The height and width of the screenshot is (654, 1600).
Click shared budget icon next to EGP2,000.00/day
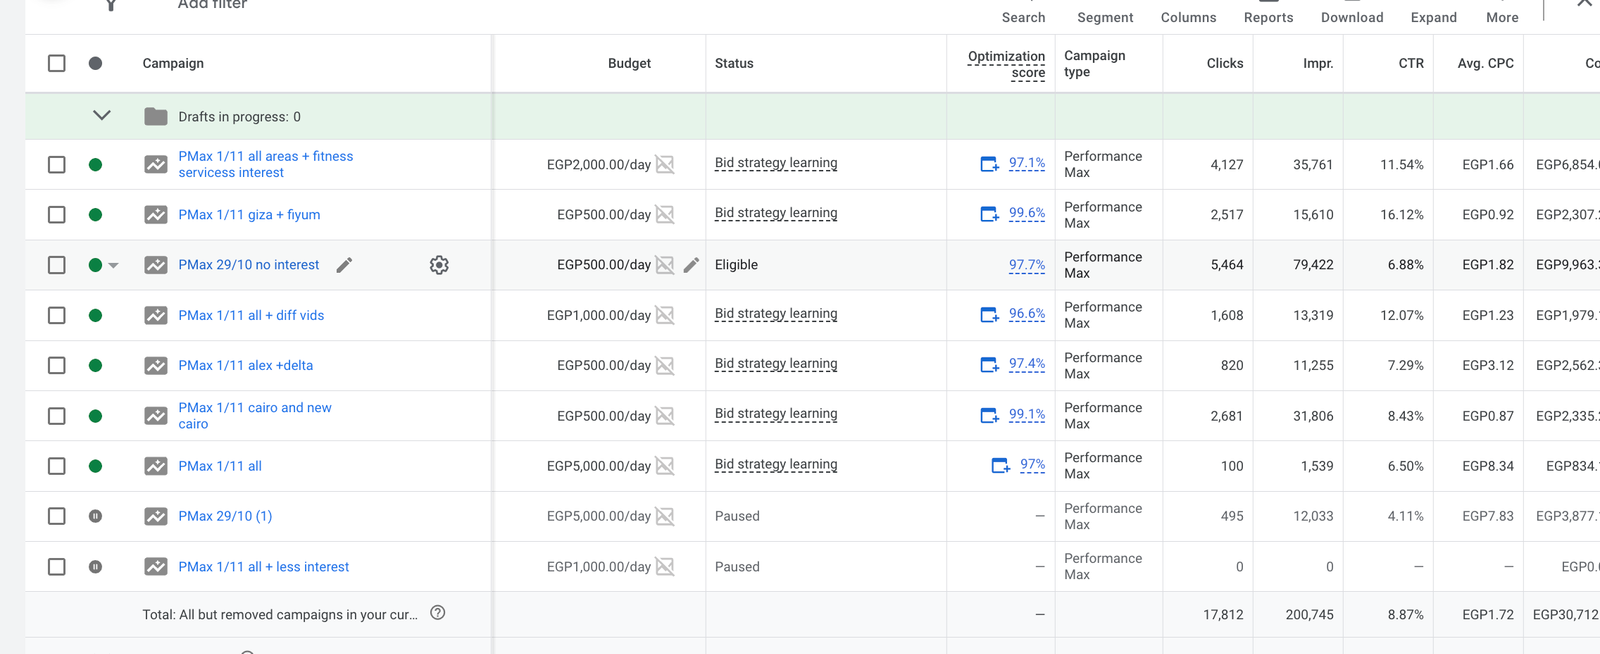665,165
